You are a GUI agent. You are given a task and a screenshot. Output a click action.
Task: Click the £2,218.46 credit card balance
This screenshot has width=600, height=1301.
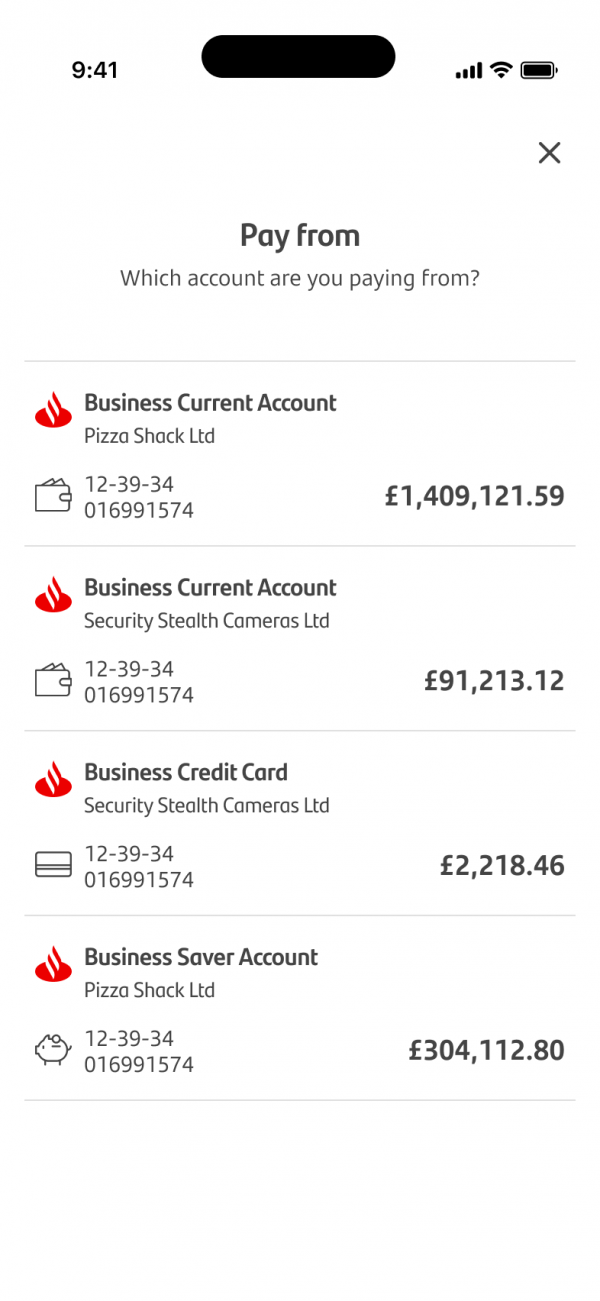(x=502, y=864)
